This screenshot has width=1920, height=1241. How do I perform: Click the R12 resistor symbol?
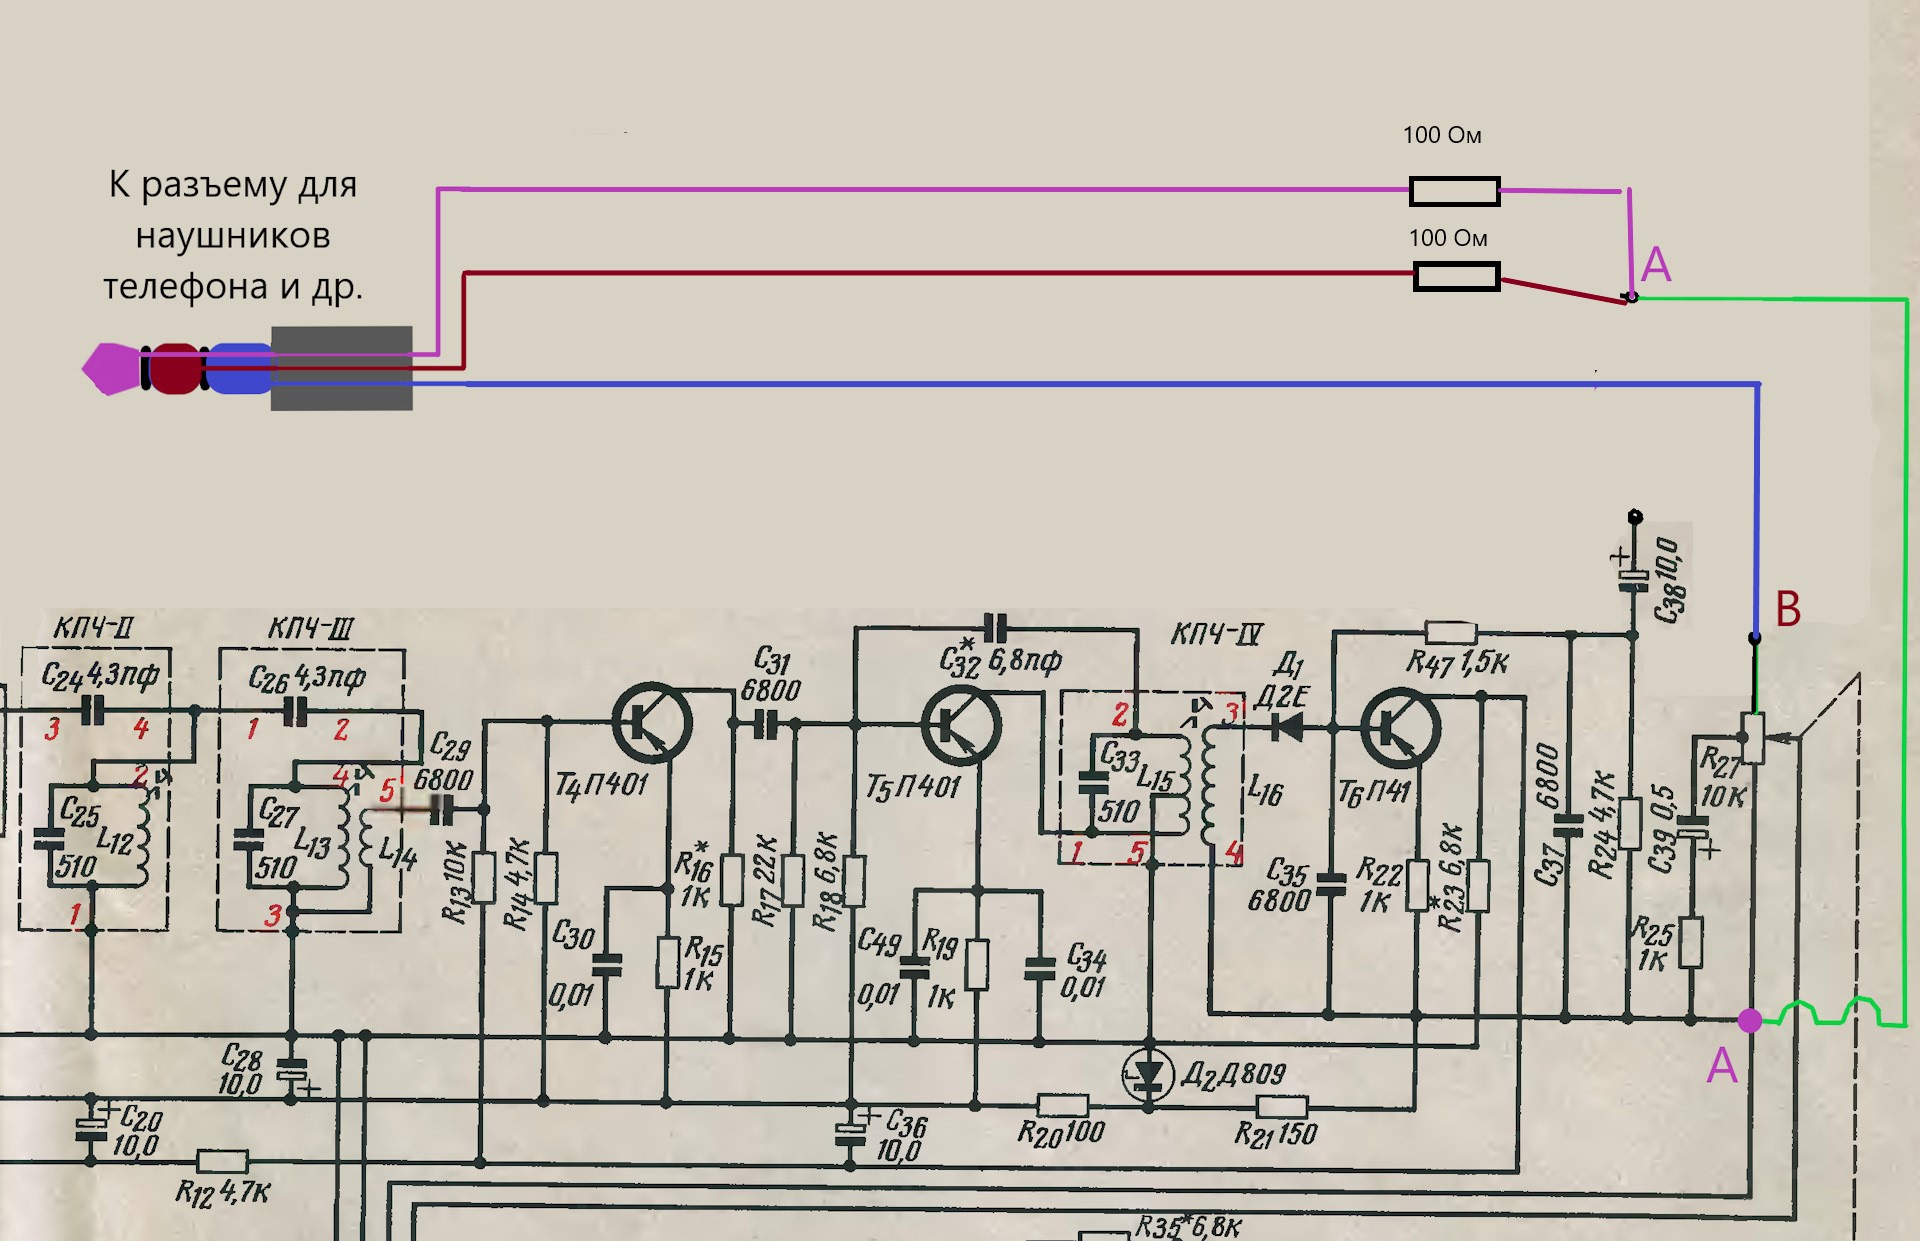click(222, 1162)
